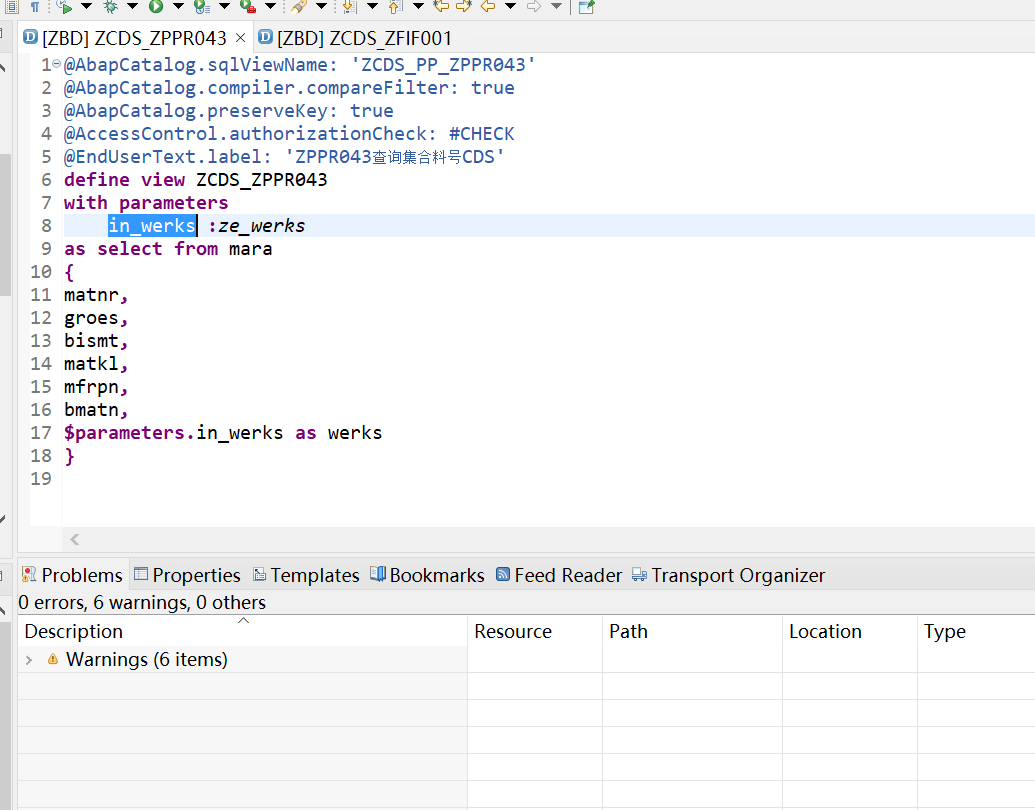Click the 'define view ZCDS_ZPPR043' line

tap(195, 180)
